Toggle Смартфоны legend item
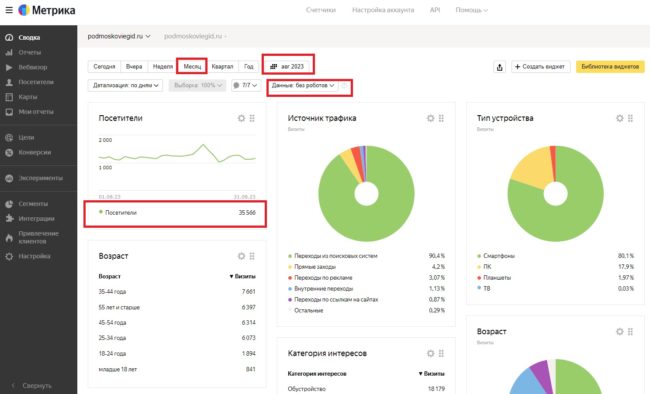 tap(496, 256)
